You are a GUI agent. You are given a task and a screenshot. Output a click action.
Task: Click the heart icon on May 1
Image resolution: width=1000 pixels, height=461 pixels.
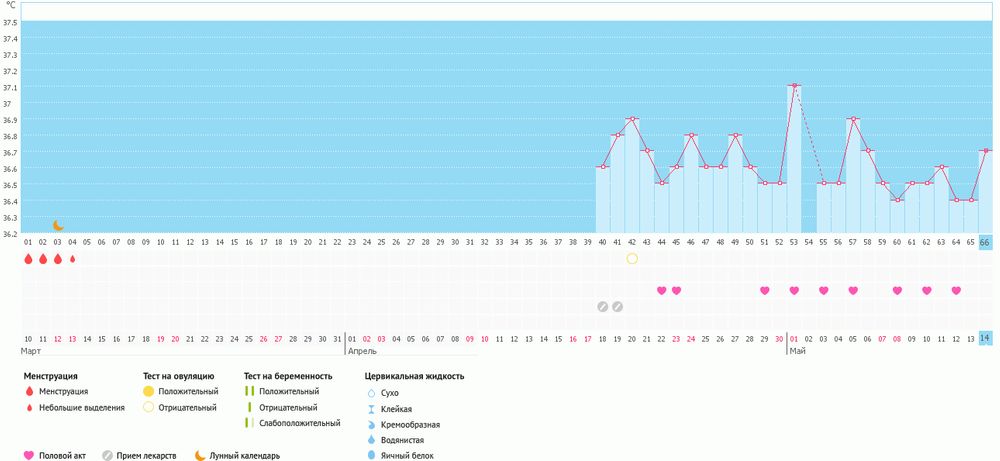coord(794,291)
